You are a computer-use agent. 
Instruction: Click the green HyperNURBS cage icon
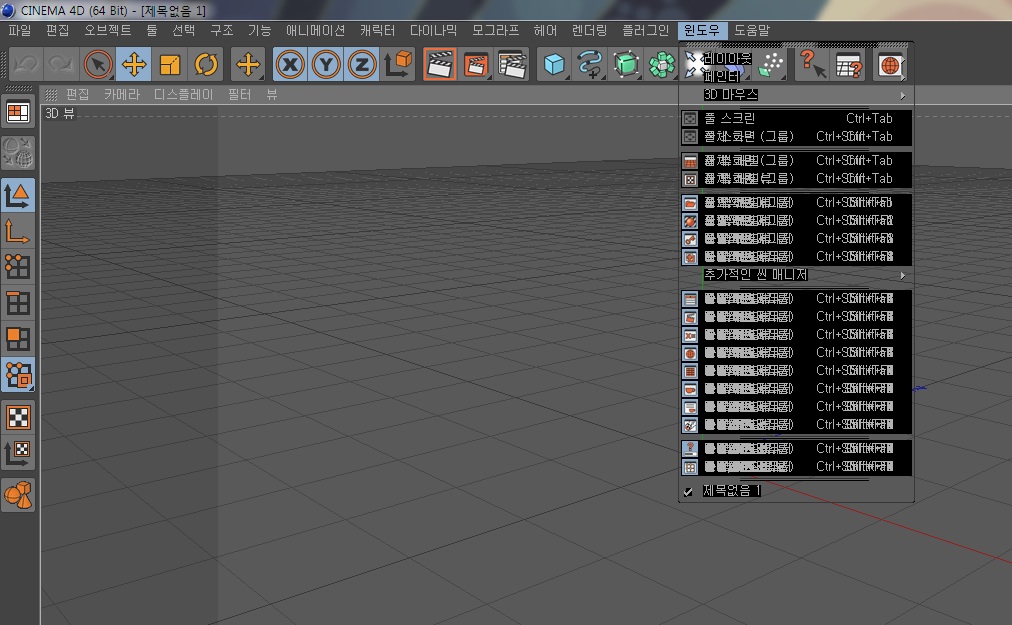point(626,65)
